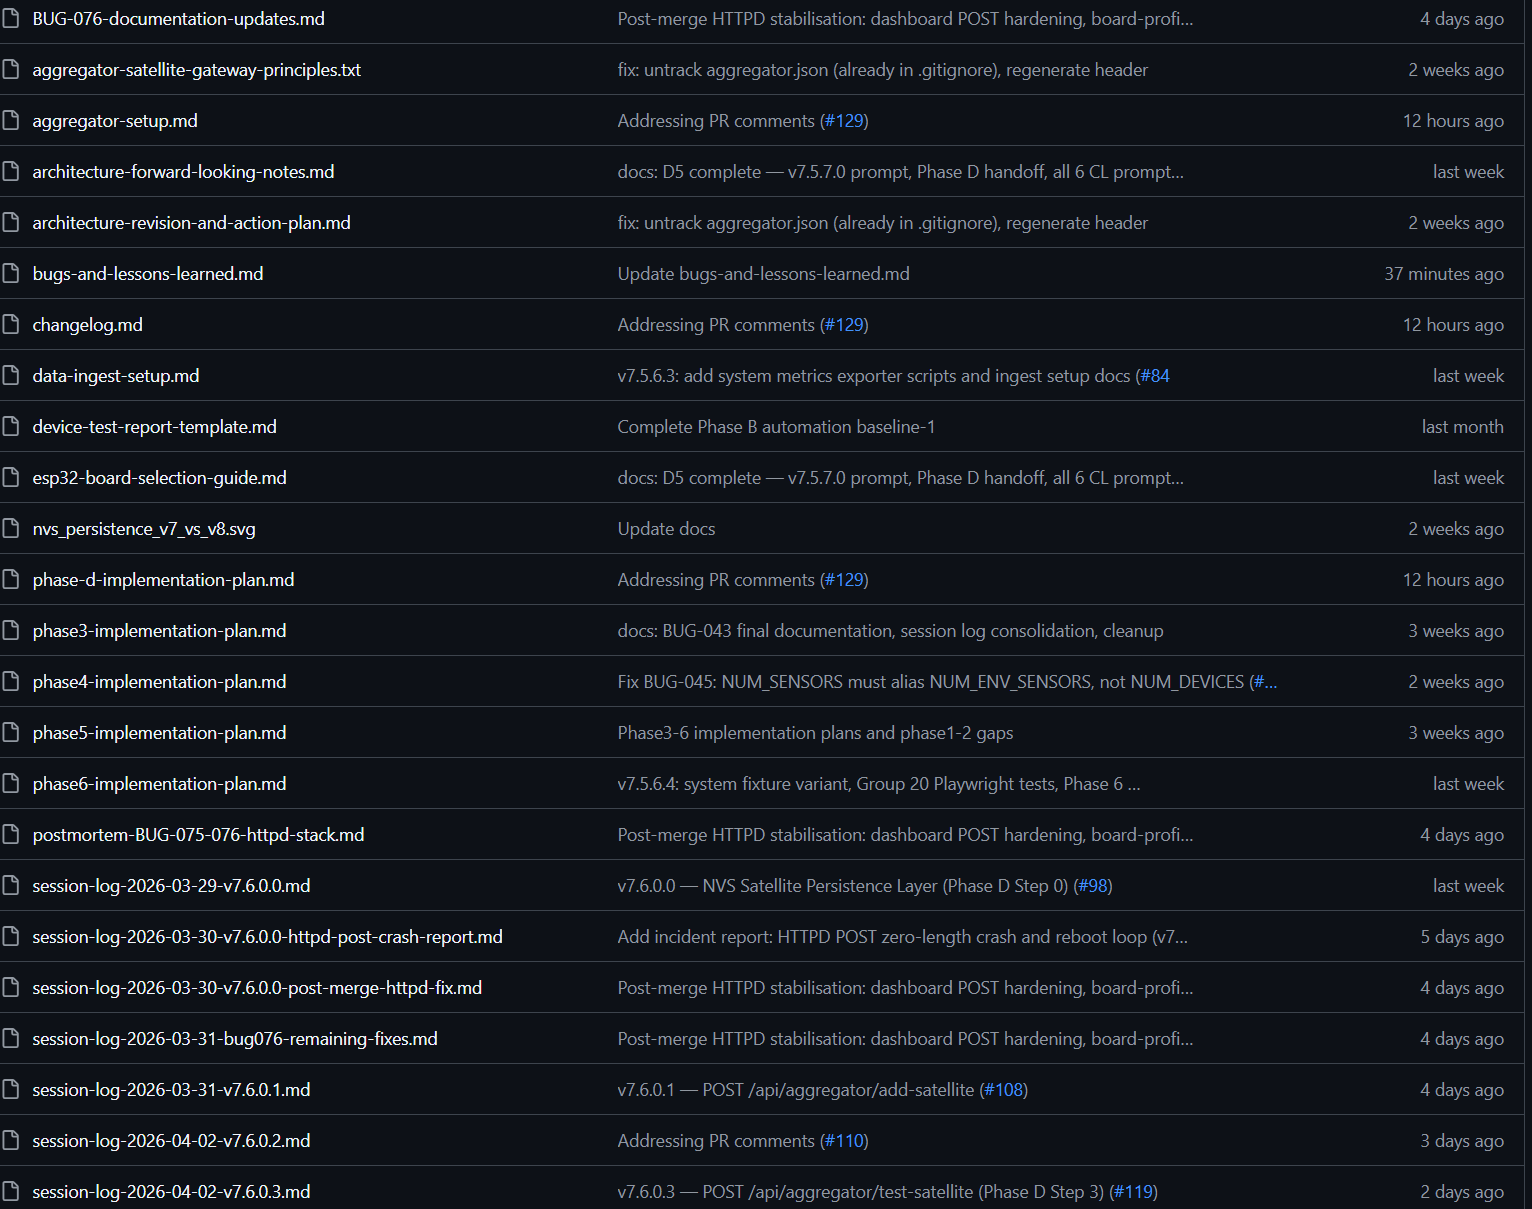Open PR #108 link for v7.6.0.1

pos(1003,1090)
